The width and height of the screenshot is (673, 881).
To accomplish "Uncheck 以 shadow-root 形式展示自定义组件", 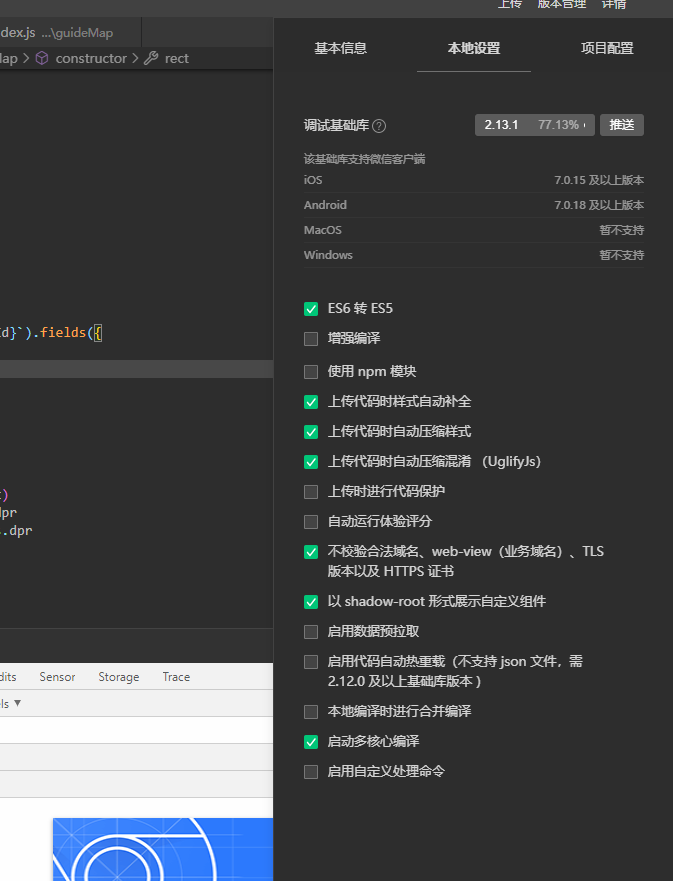I will 311,602.
